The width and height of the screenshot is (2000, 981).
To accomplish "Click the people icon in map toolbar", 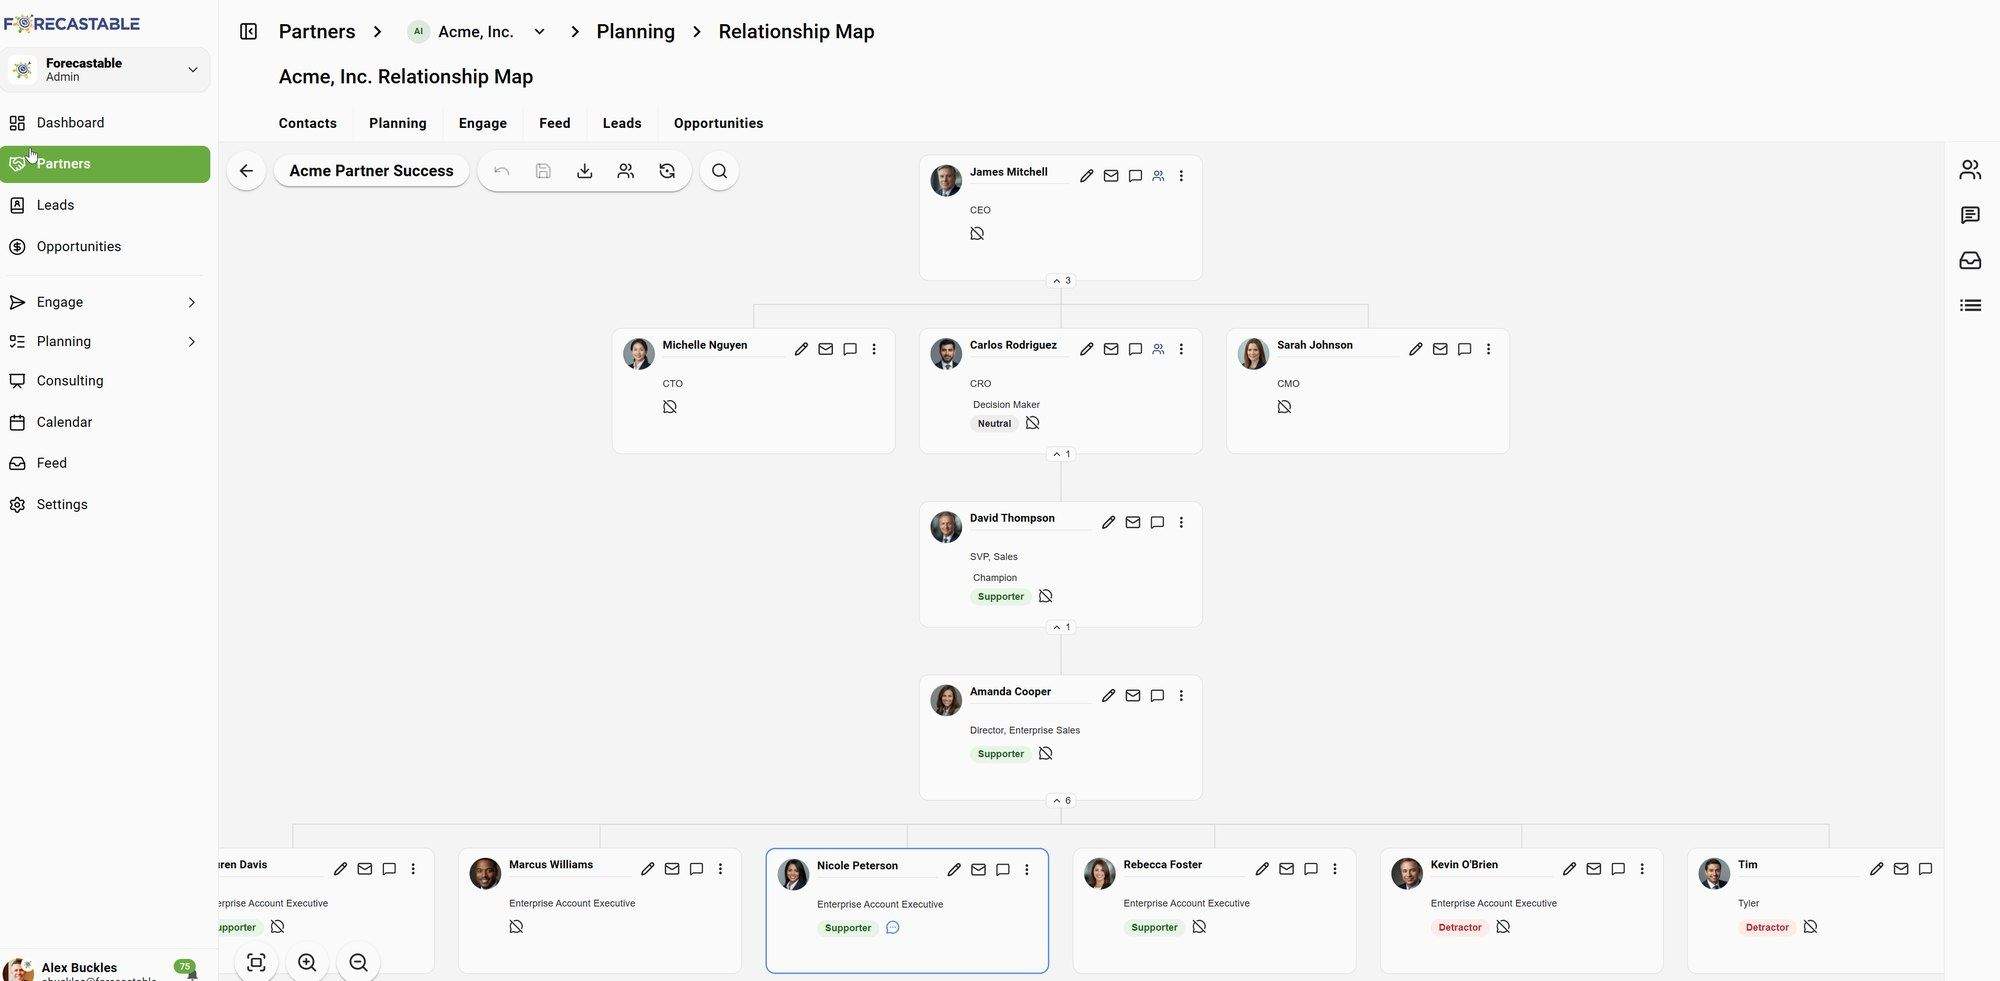I will coord(626,171).
